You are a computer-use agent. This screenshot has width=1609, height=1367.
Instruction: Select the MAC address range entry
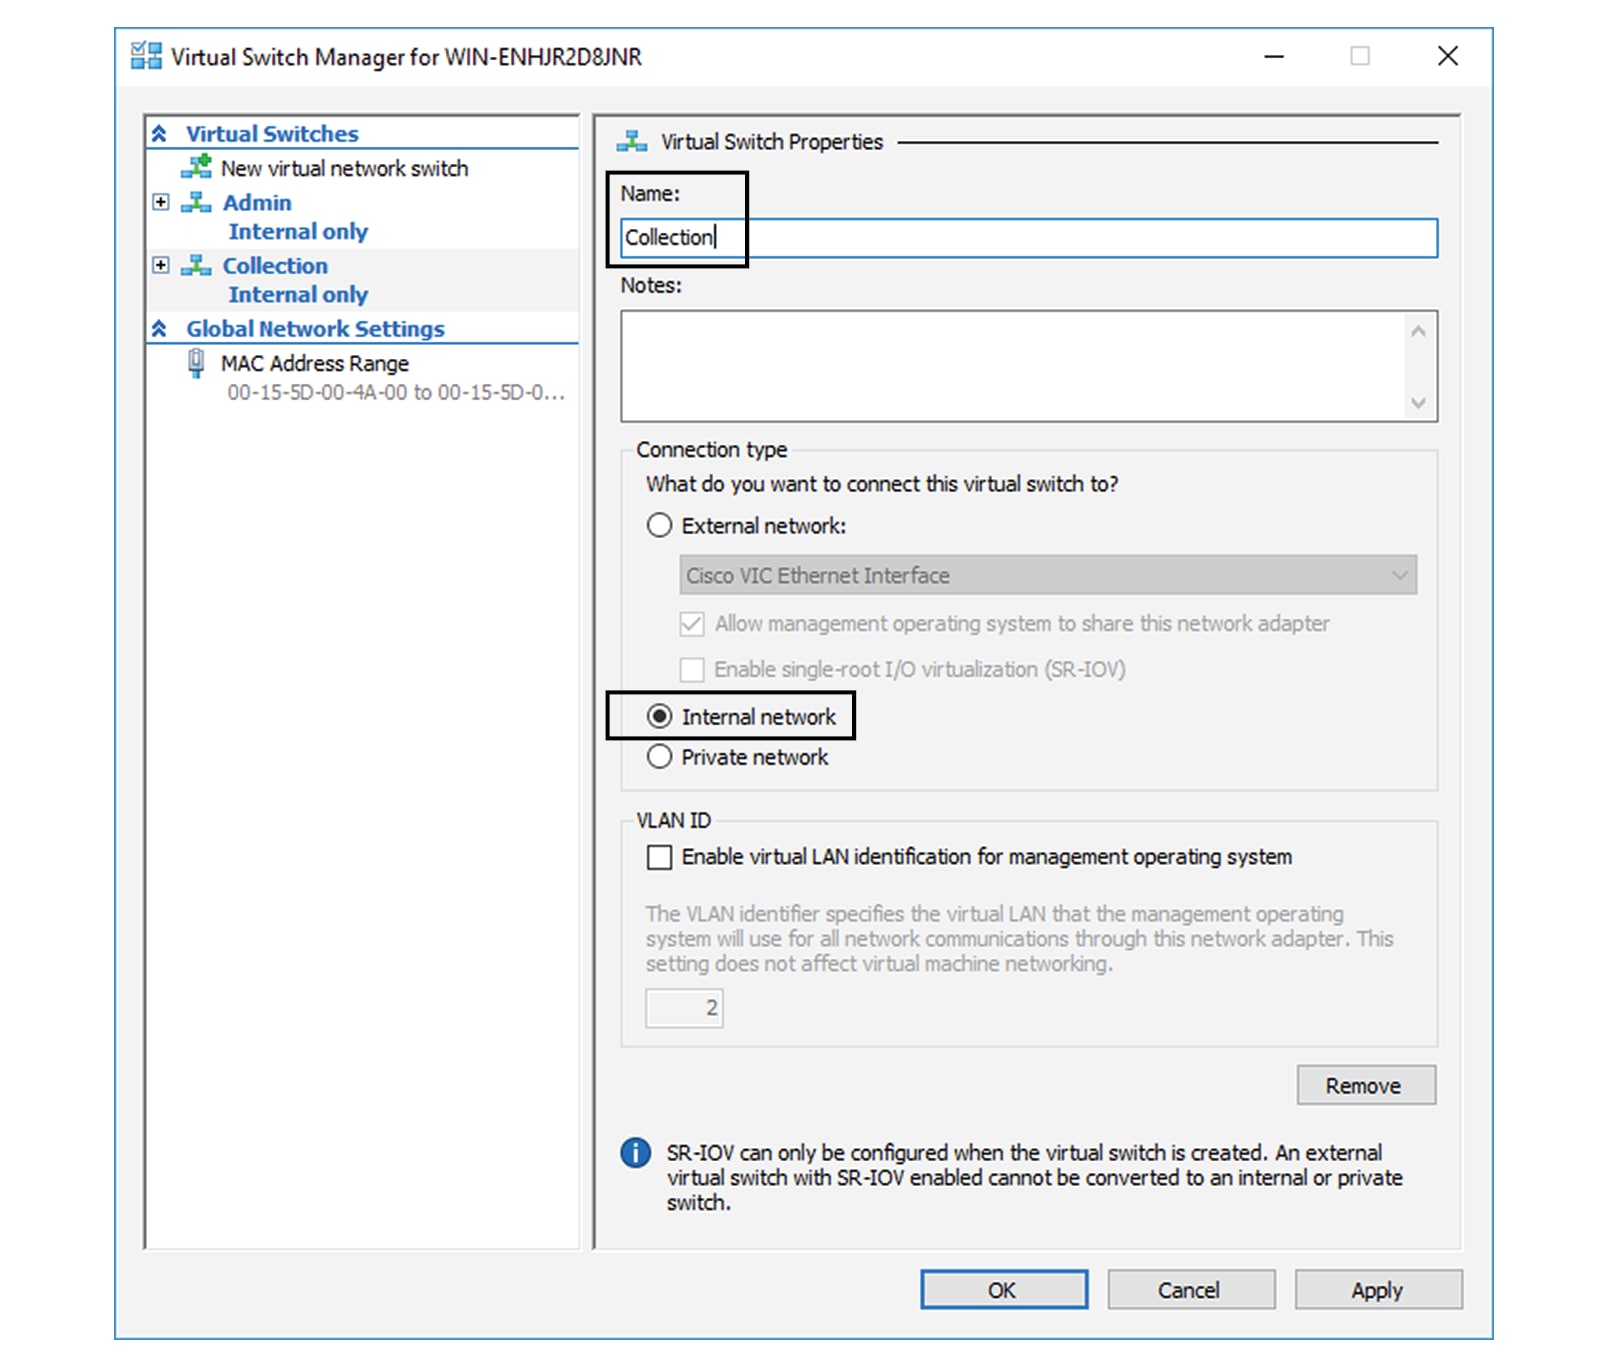(394, 393)
